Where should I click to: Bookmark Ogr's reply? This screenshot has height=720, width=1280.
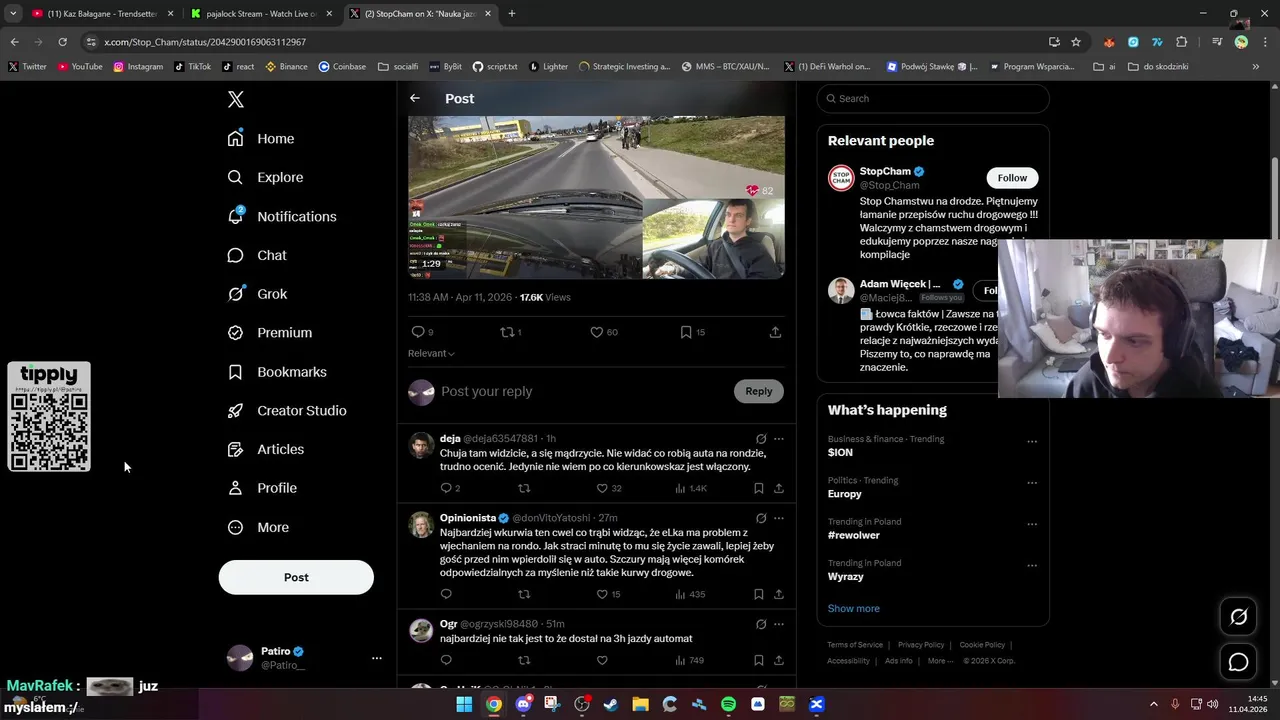click(x=758, y=660)
